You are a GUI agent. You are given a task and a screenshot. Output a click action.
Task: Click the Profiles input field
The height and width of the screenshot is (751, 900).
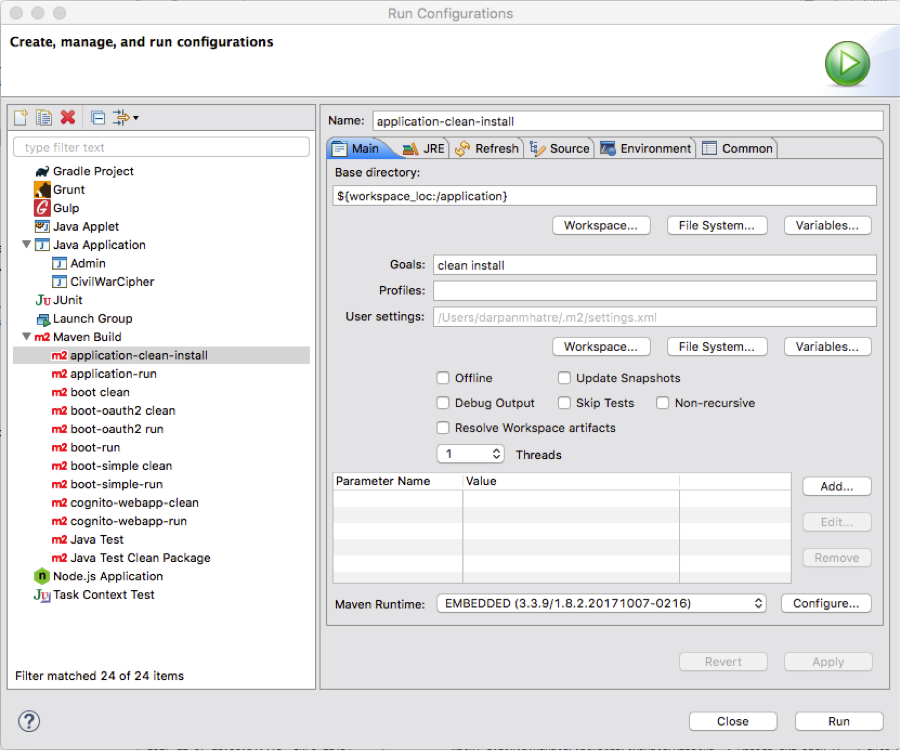click(x=655, y=291)
